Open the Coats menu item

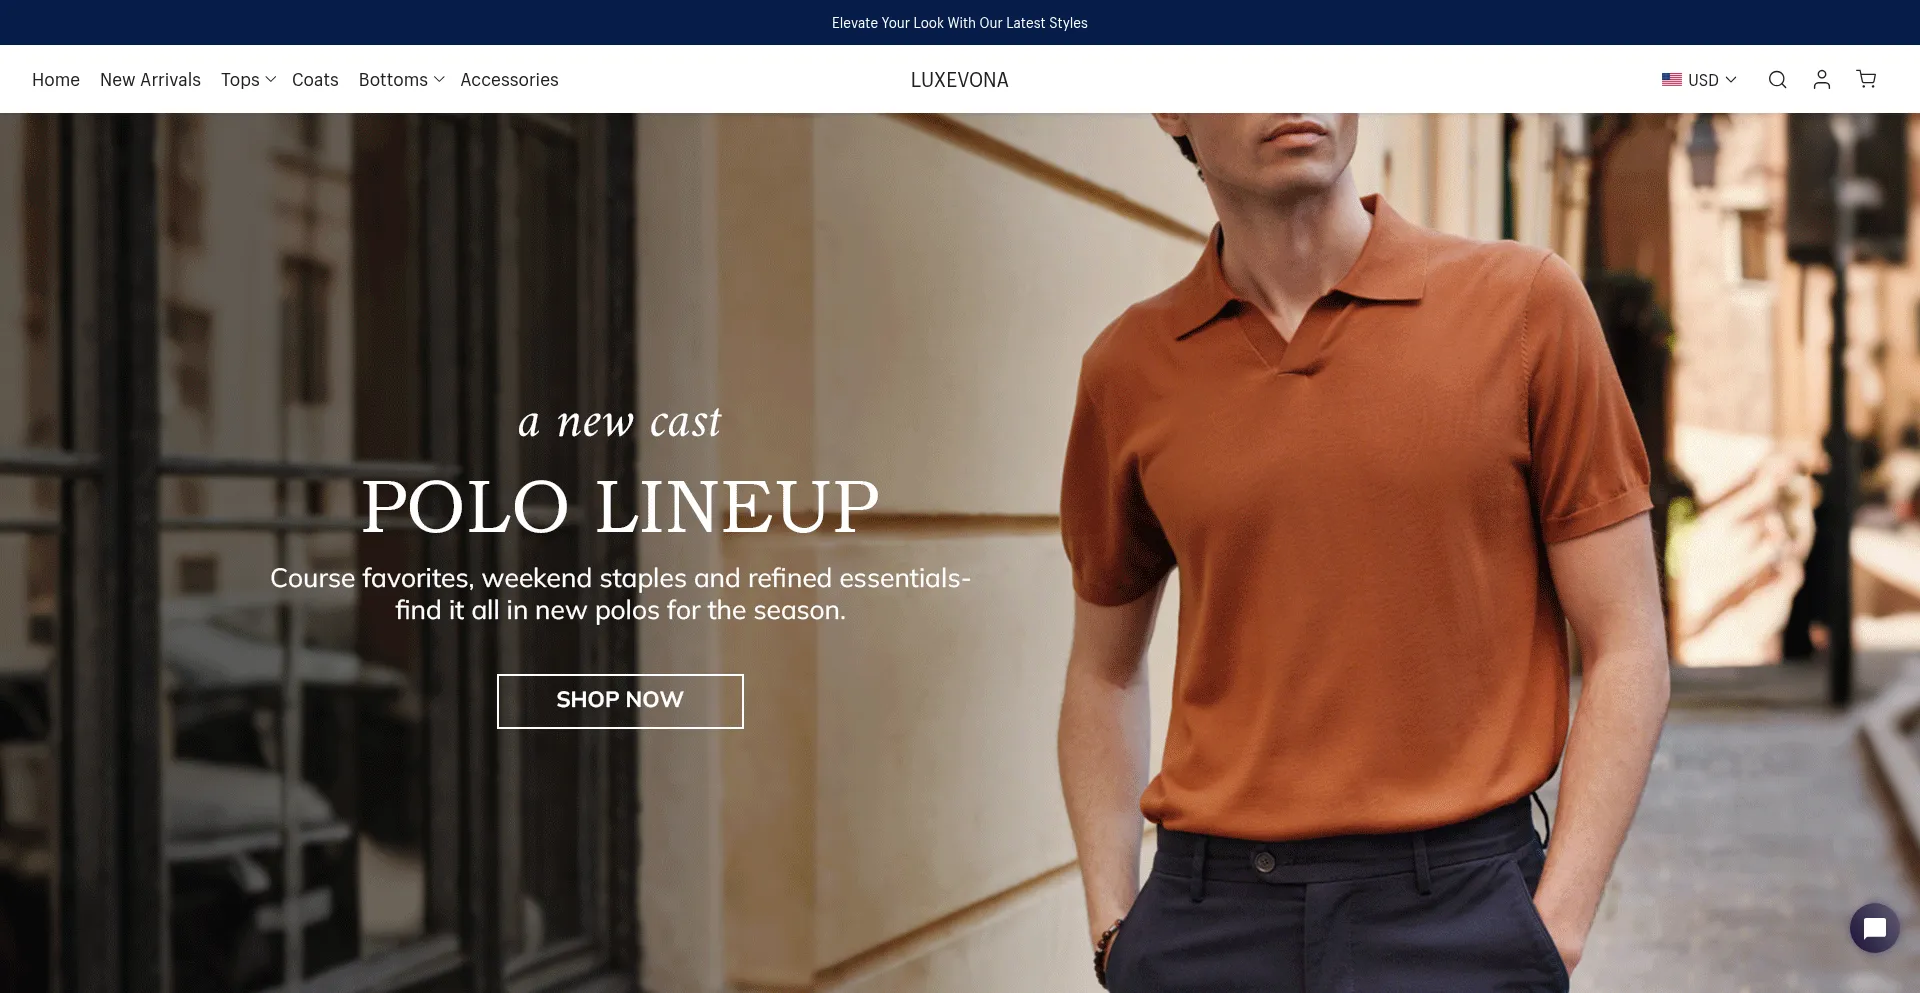[x=315, y=80]
